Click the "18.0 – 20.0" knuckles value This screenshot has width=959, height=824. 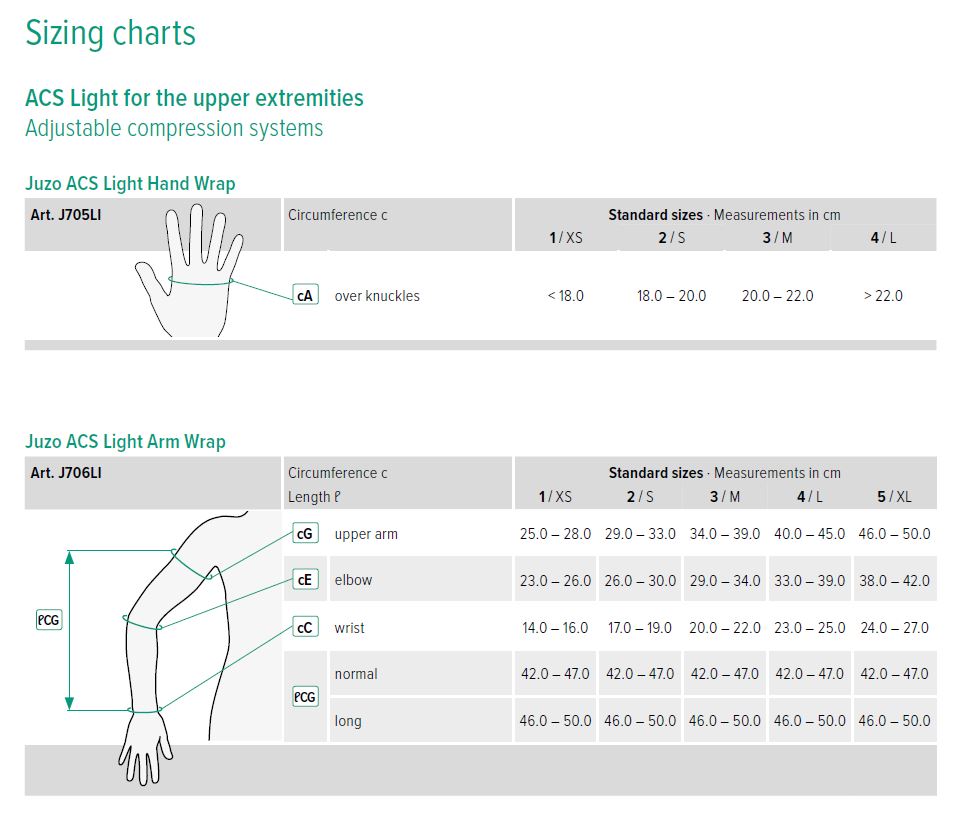672,296
